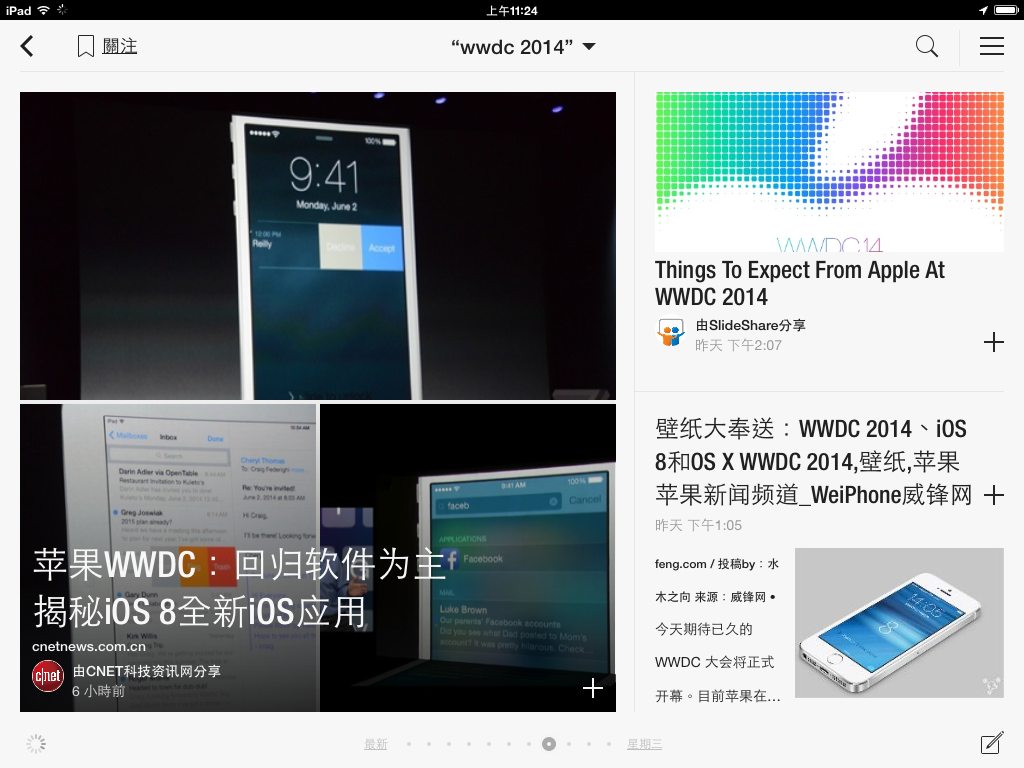The height and width of the screenshot is (768, 1024).
Task: Tap the back arrow icon
Action: coord(27,46)
